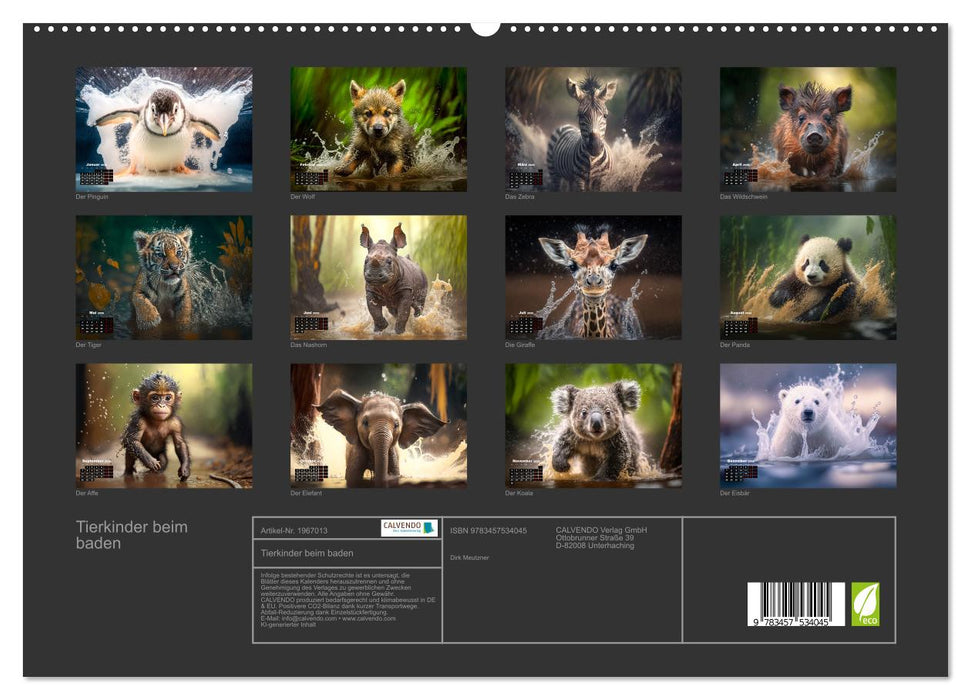Click the mini calendar grid on the penguin image
This screenshot has width=971, height=700.
click(x=96, y=177)
